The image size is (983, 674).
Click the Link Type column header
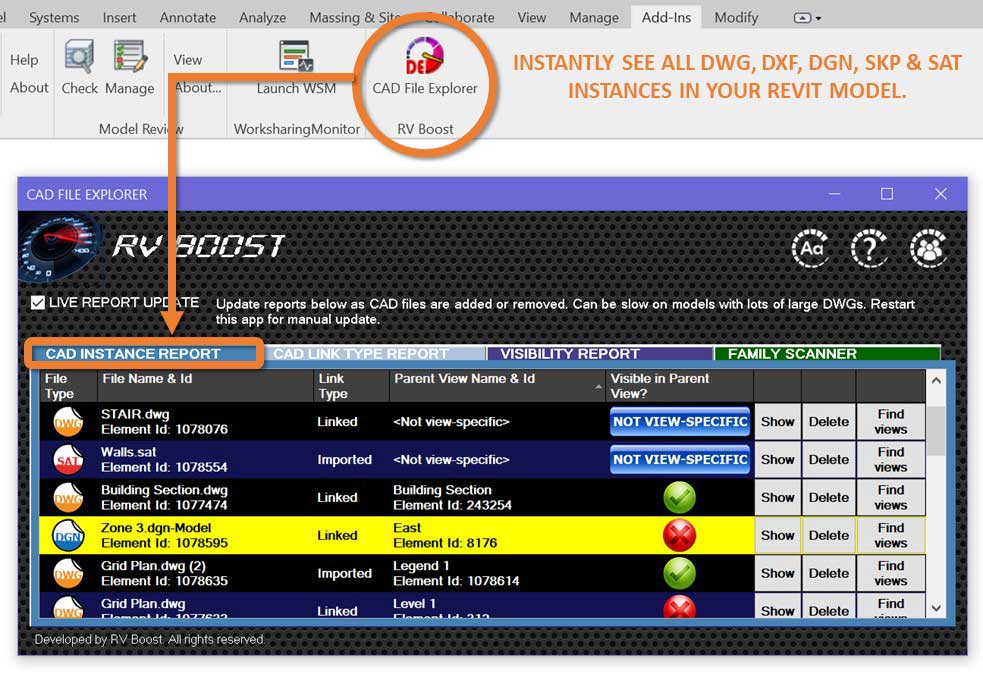tap(351, 386)
